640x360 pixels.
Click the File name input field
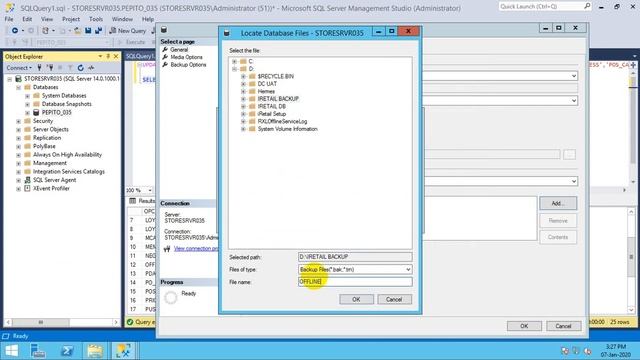(x=355, y=282)
